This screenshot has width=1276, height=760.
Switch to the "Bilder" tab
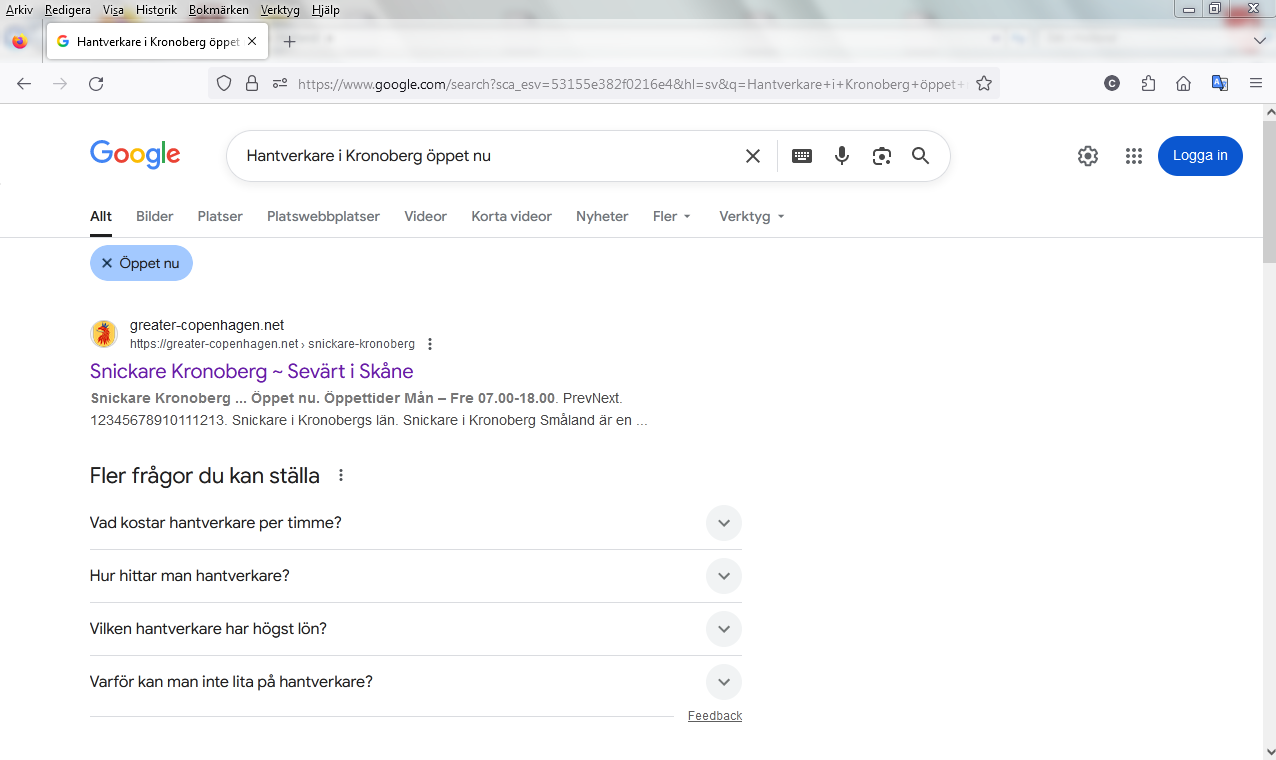(154, 216)
